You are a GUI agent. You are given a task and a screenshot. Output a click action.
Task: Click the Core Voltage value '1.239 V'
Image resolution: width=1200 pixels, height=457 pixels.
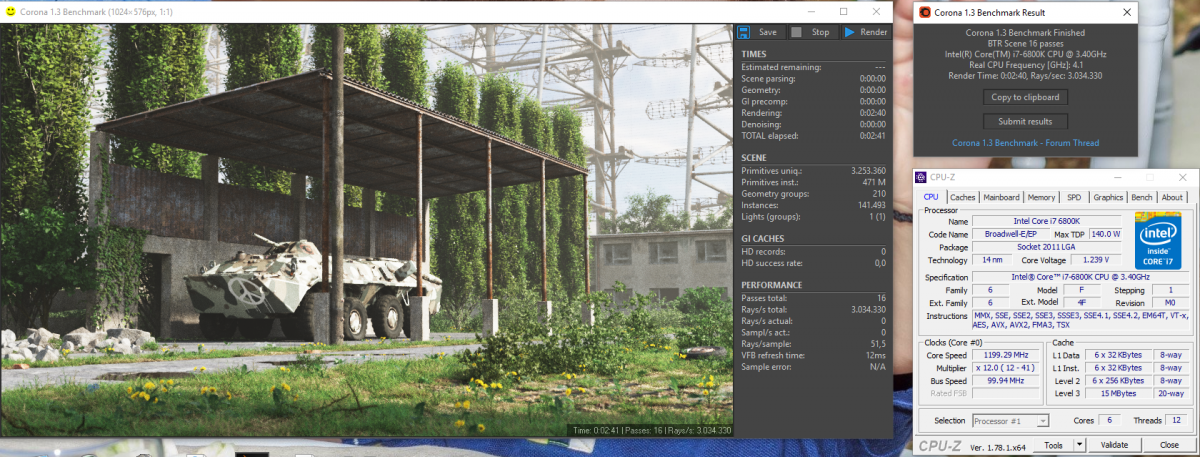point(1098,260)
